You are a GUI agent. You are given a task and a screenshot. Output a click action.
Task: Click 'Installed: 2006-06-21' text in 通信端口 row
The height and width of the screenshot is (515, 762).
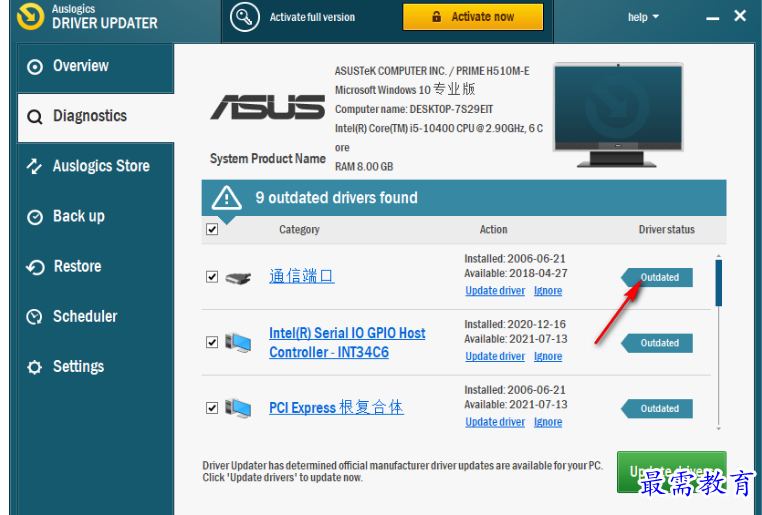click(x=515, y=258)
